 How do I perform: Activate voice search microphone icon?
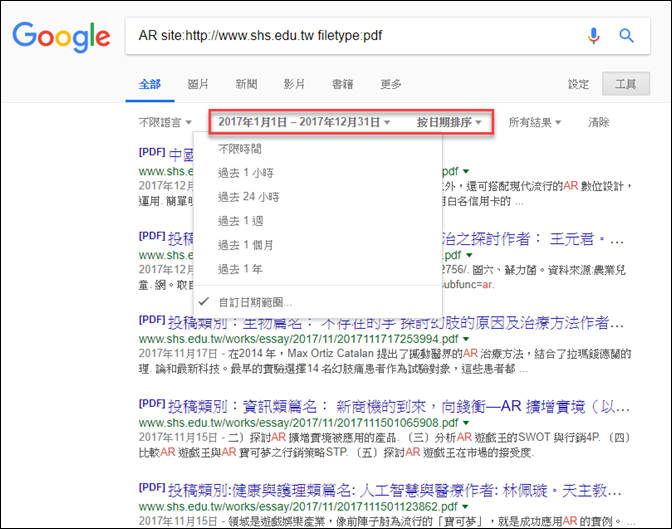click(594, 36)
